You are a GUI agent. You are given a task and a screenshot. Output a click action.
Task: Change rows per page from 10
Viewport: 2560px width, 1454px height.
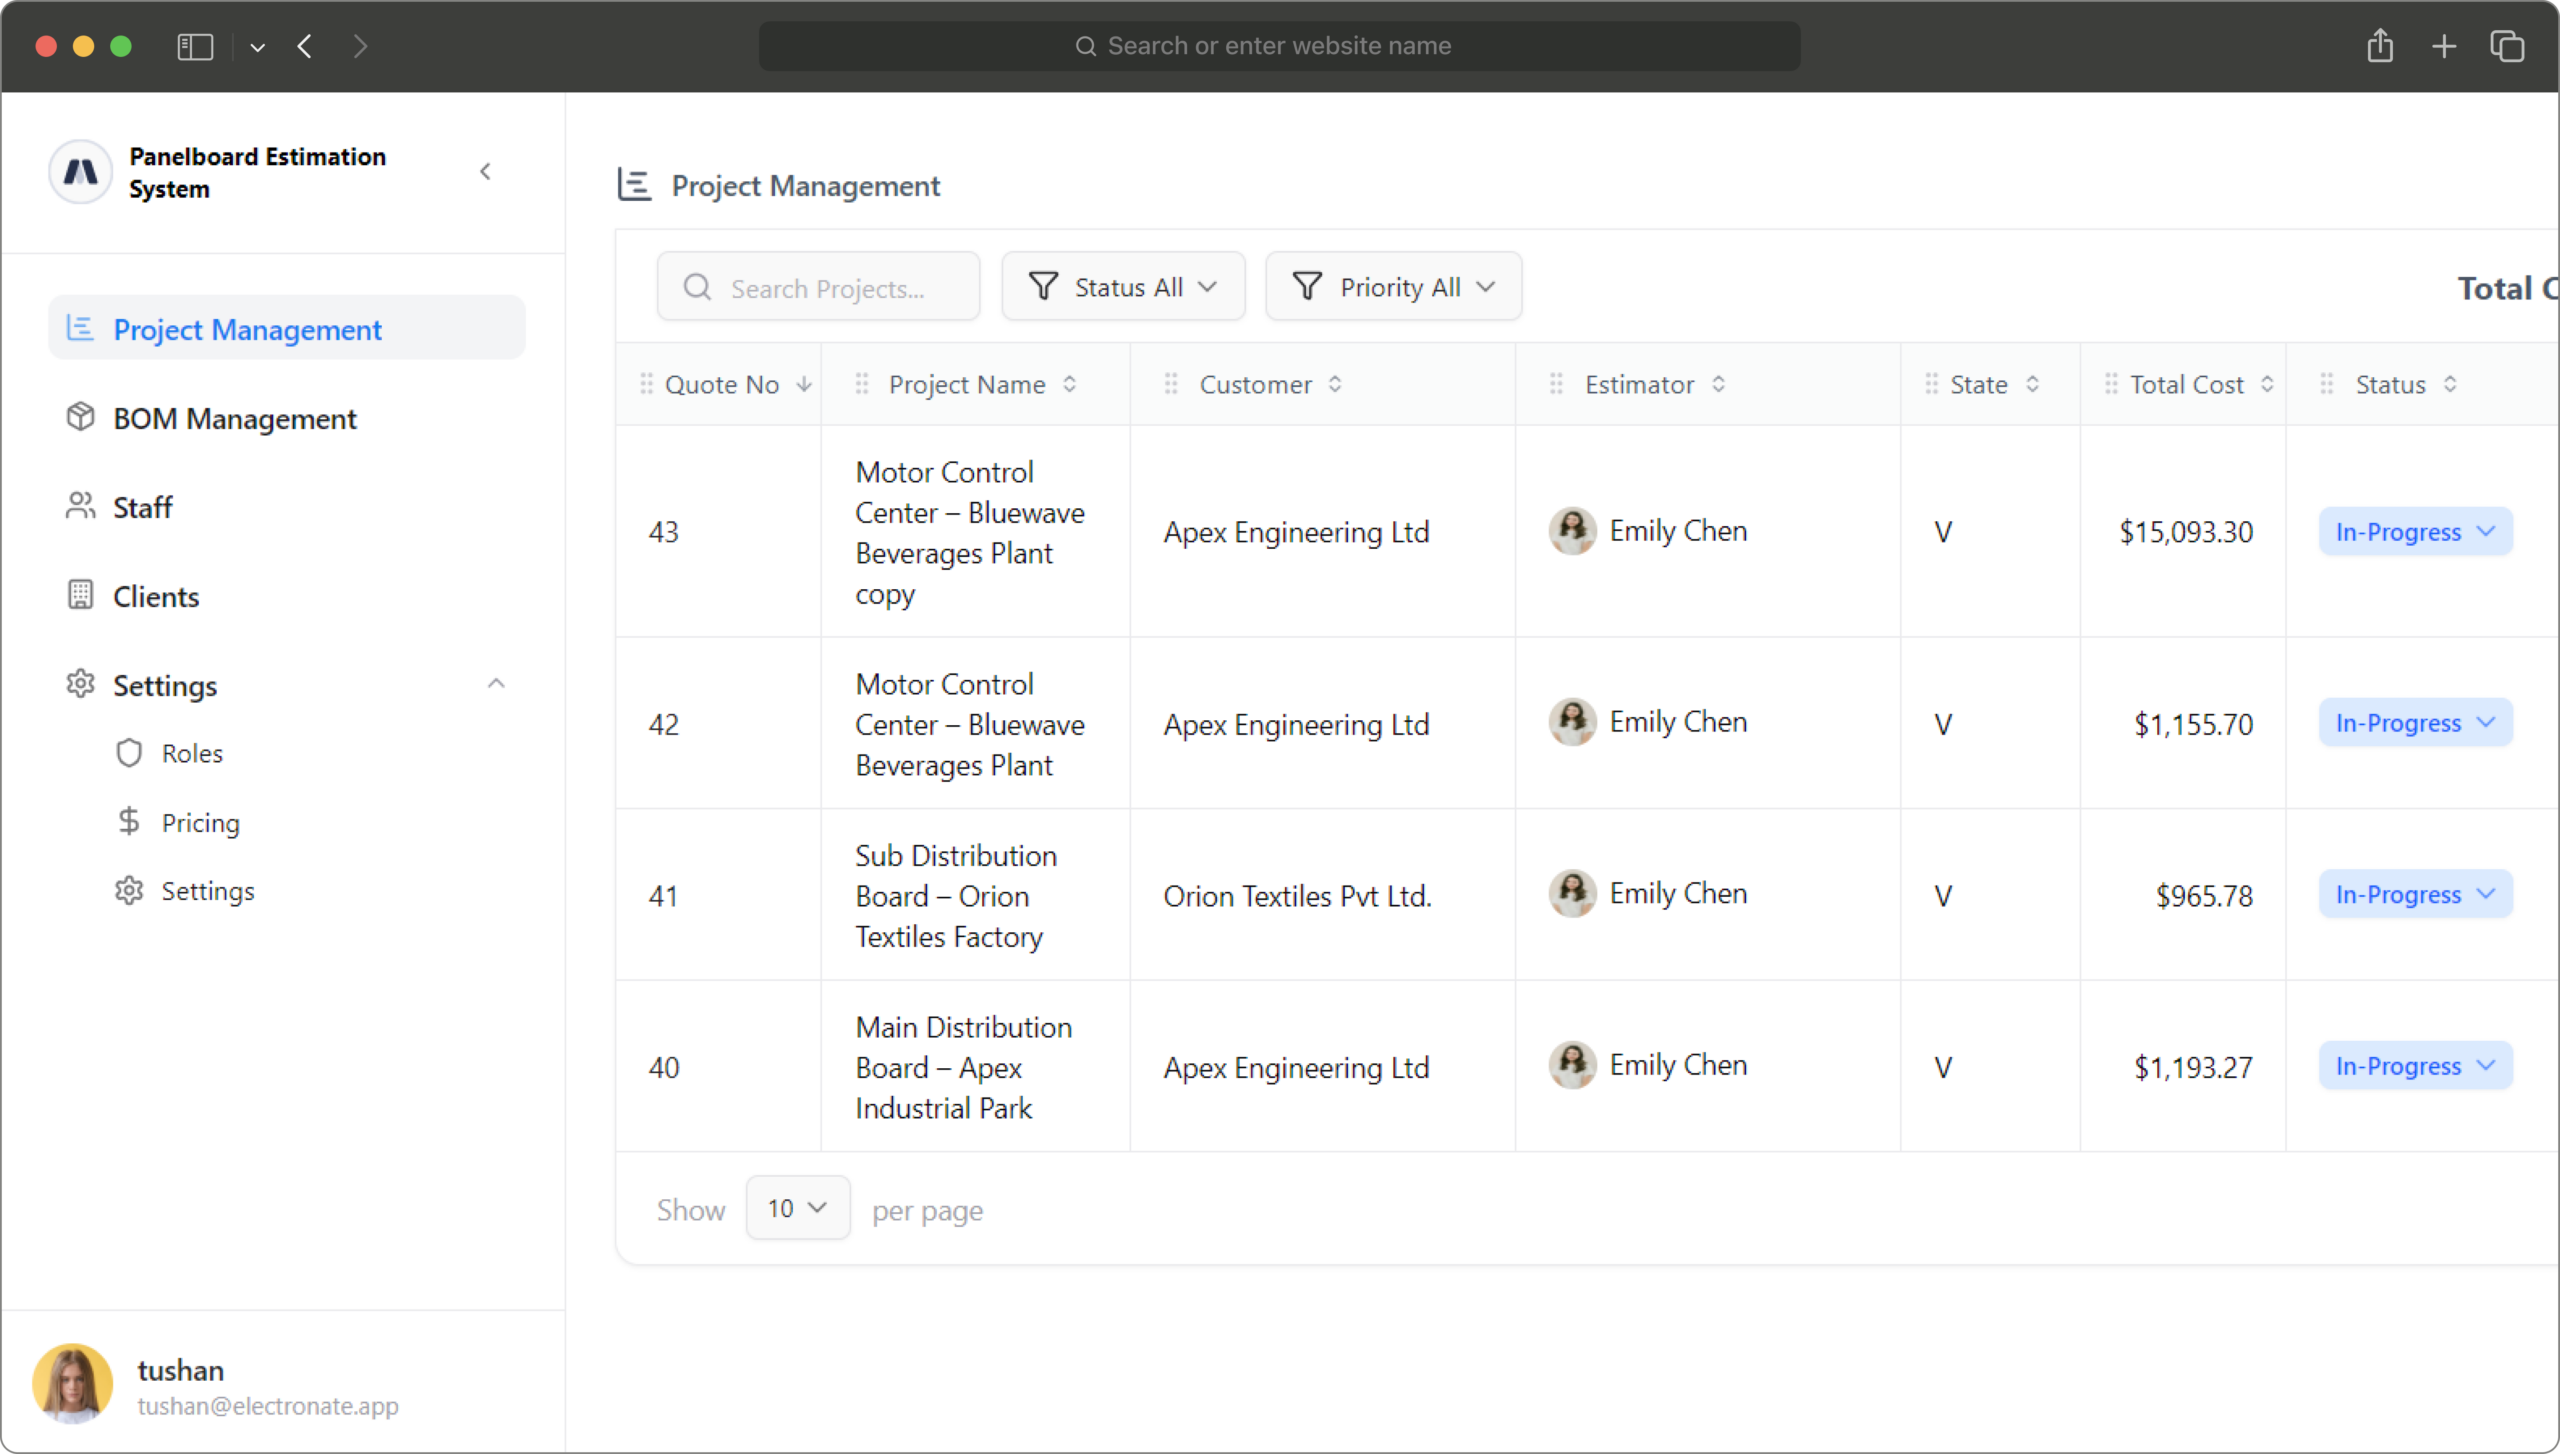coord(797,1208)
